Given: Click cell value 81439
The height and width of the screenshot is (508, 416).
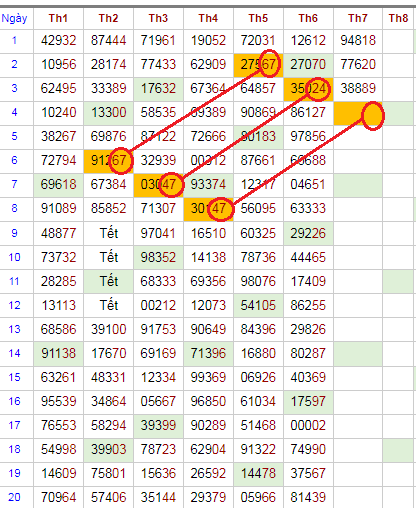Looking at the screenshot, I should click(x=308, y=497).
